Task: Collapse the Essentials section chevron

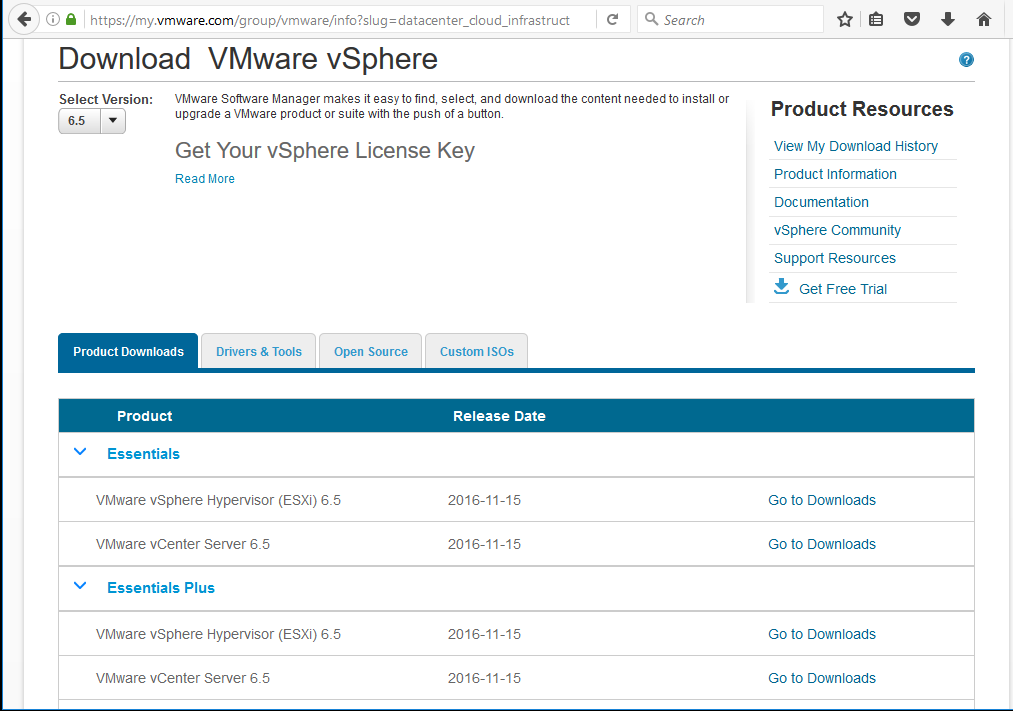Action: point(80,452)
